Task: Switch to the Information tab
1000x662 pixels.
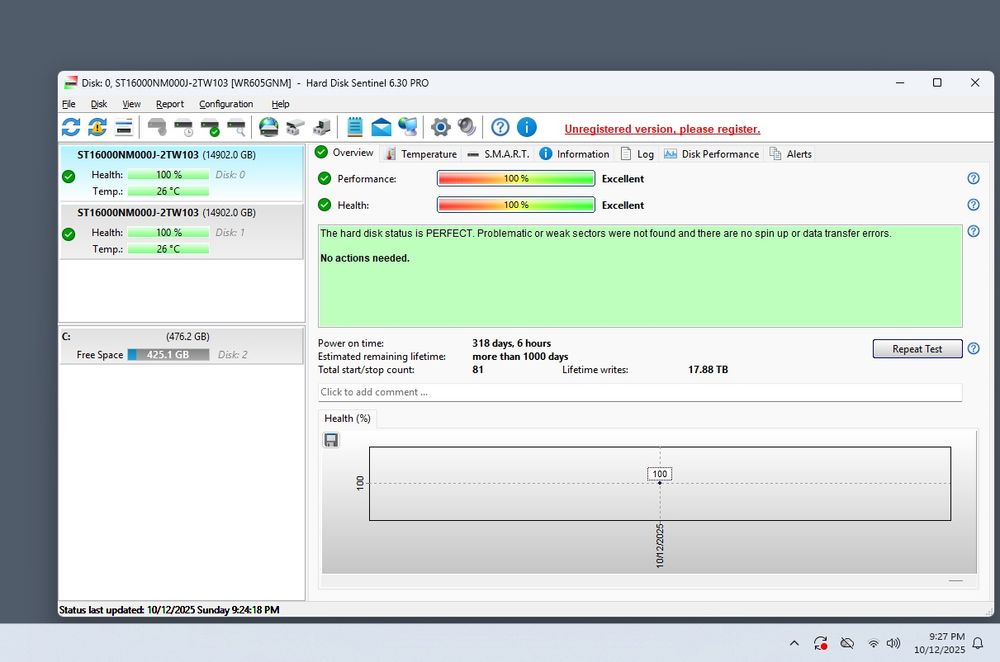Action: pyautogui.click(x=574, y=154)
